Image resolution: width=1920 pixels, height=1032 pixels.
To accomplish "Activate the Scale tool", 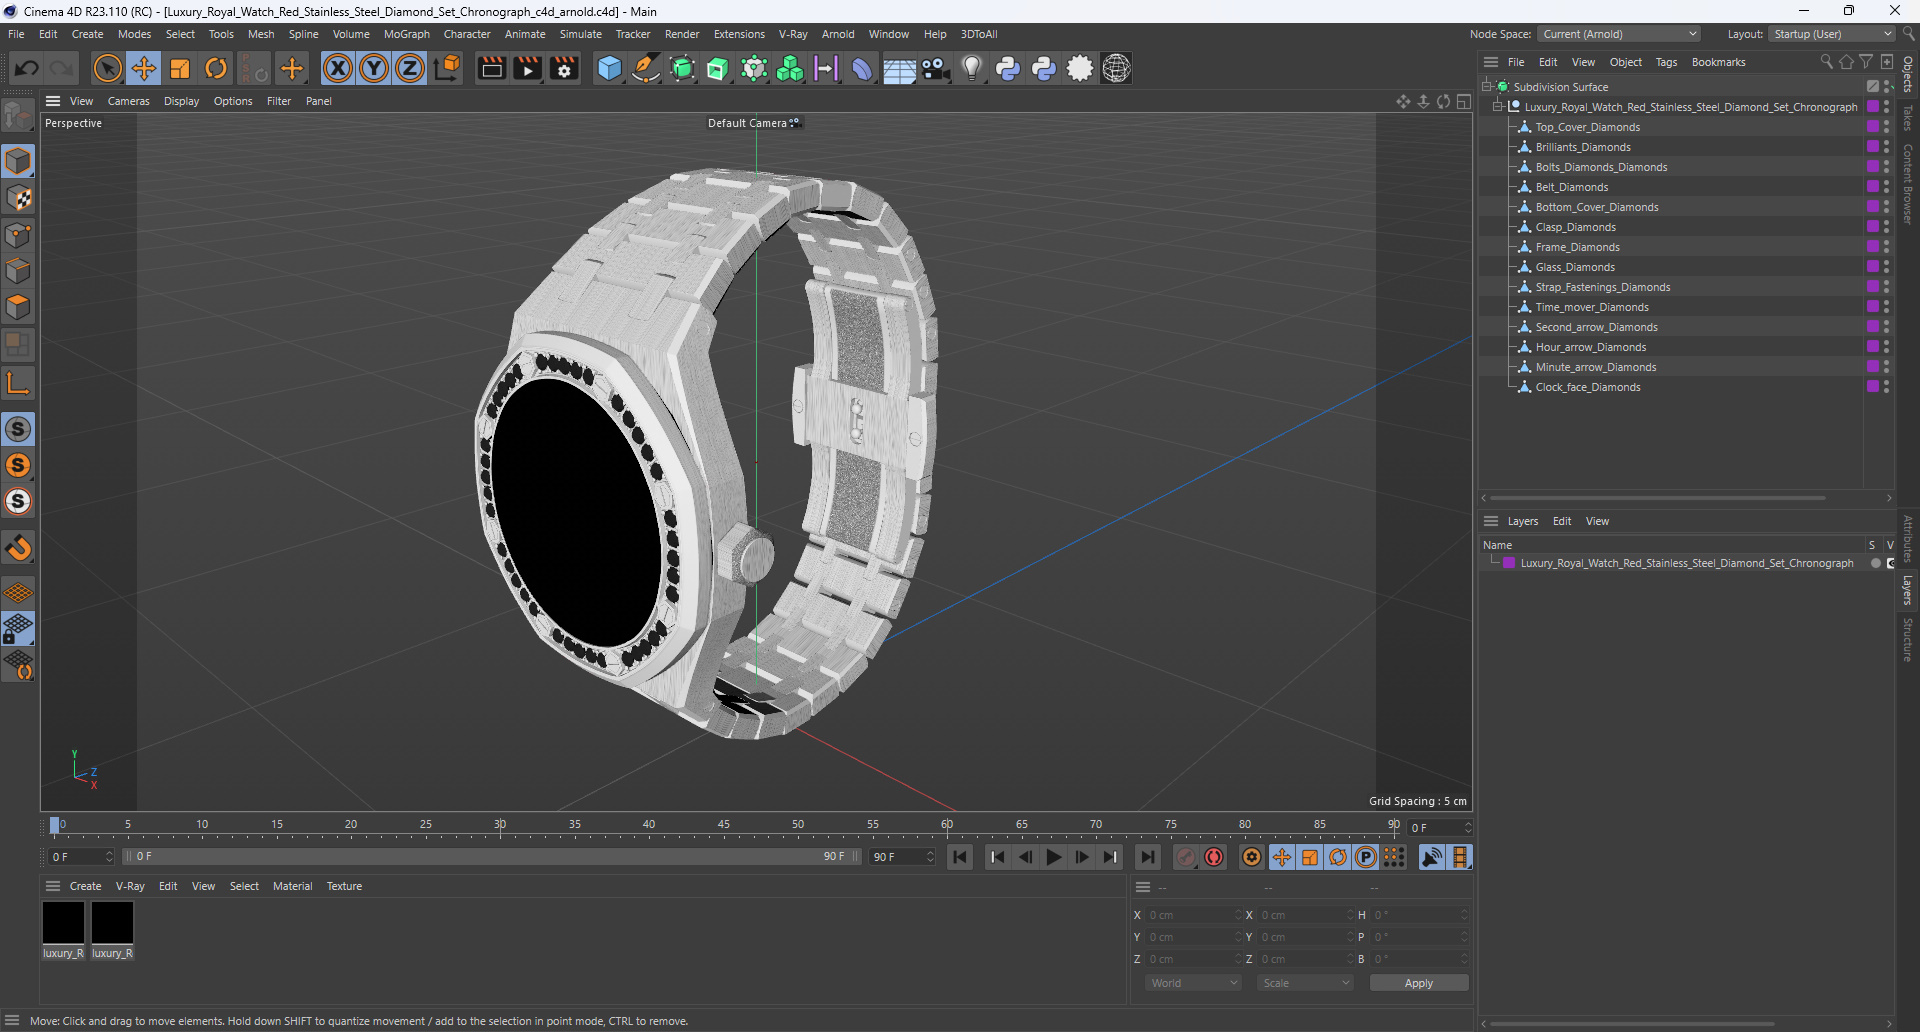I will [x=180, y=68].
